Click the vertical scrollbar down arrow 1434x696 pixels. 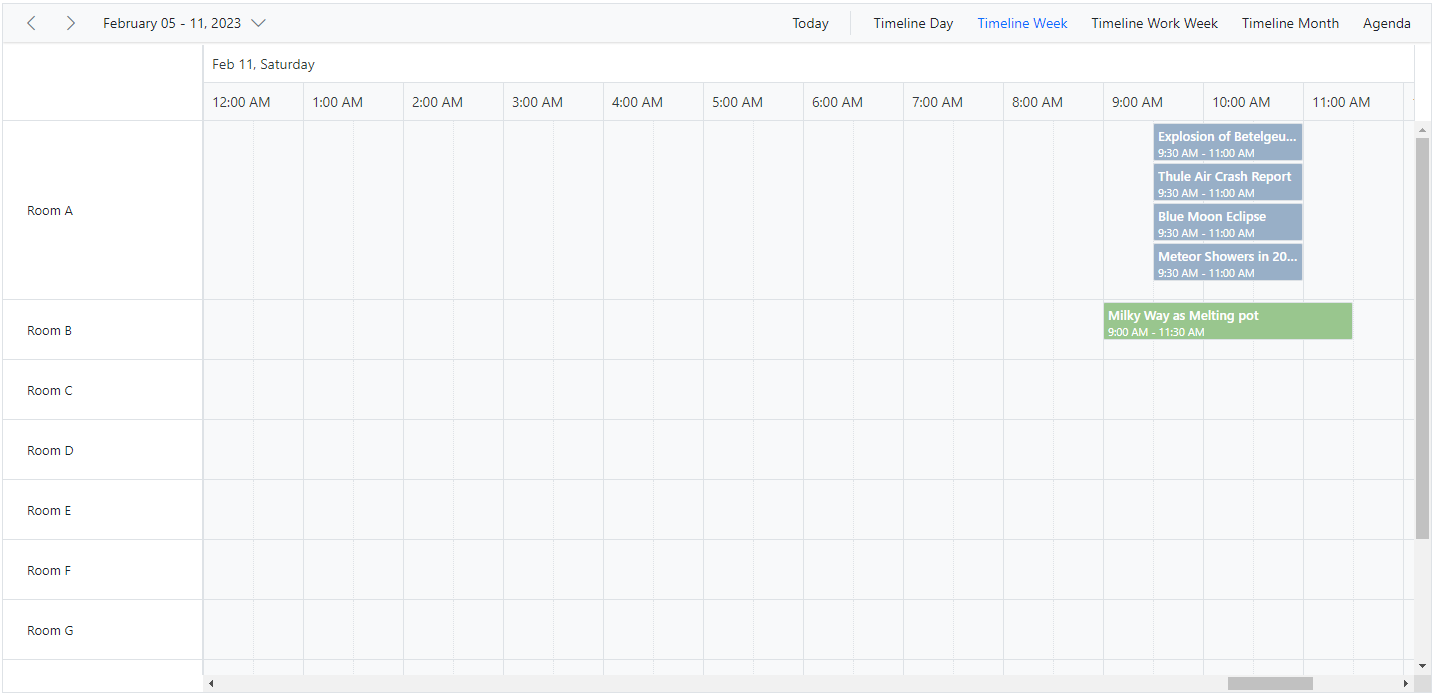(1423, 664)
